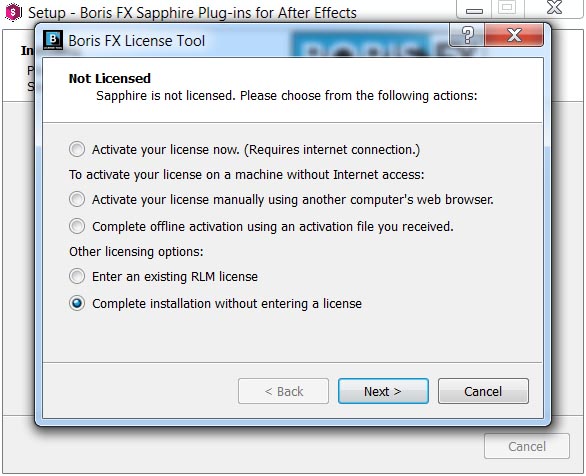
Task: Cancel the License Tool dialog
Action: pos(483,391)
